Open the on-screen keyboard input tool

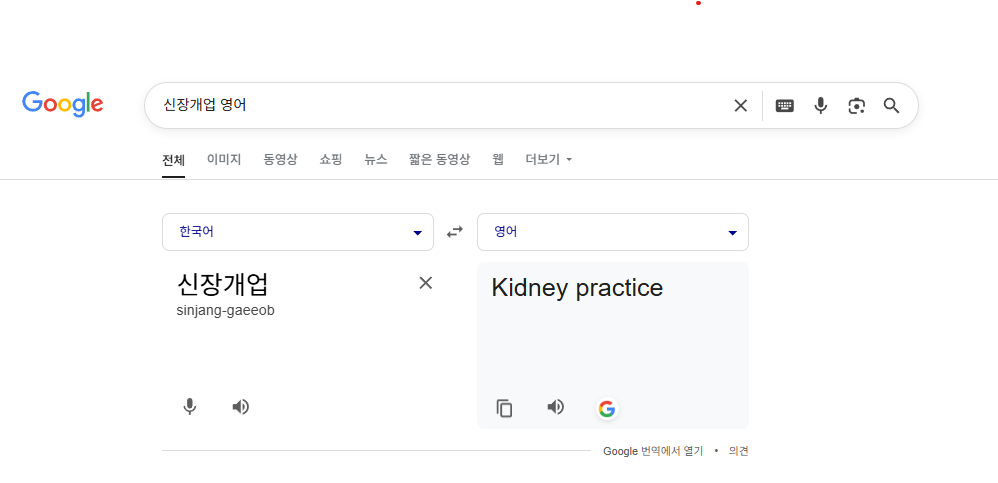tap(784, 106)
